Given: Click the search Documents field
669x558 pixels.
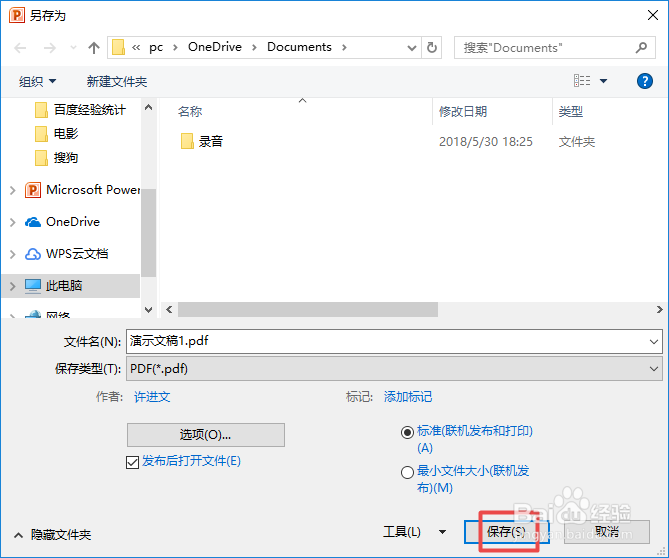Looking at the screenshot, I should click(x=555, y=47).
